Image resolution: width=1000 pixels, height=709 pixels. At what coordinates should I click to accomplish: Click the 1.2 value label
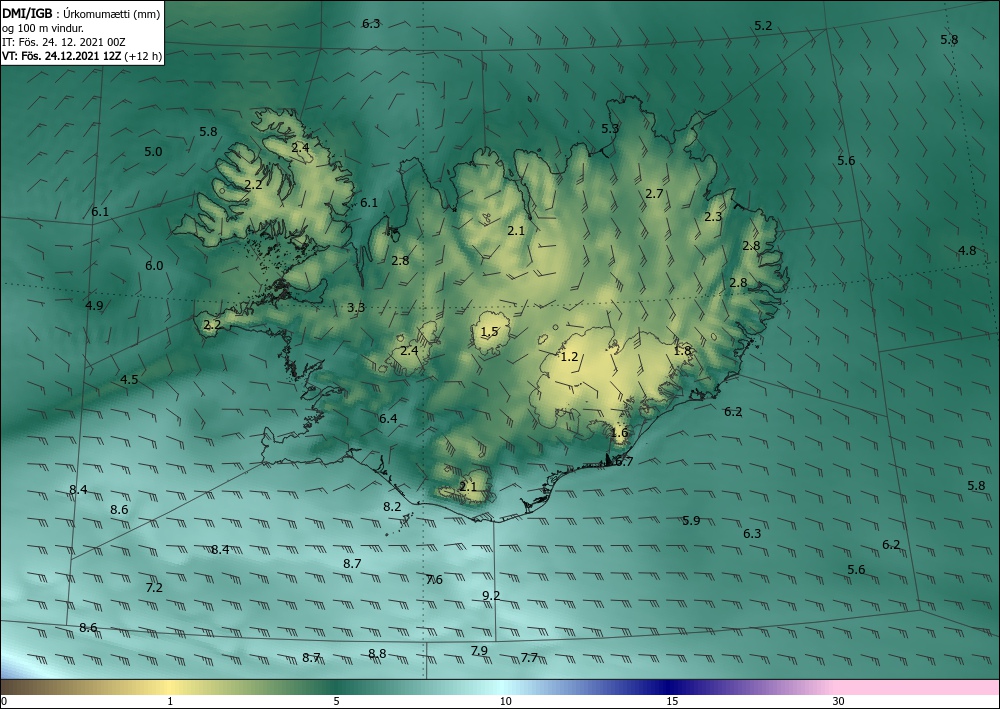click(569, 356)
